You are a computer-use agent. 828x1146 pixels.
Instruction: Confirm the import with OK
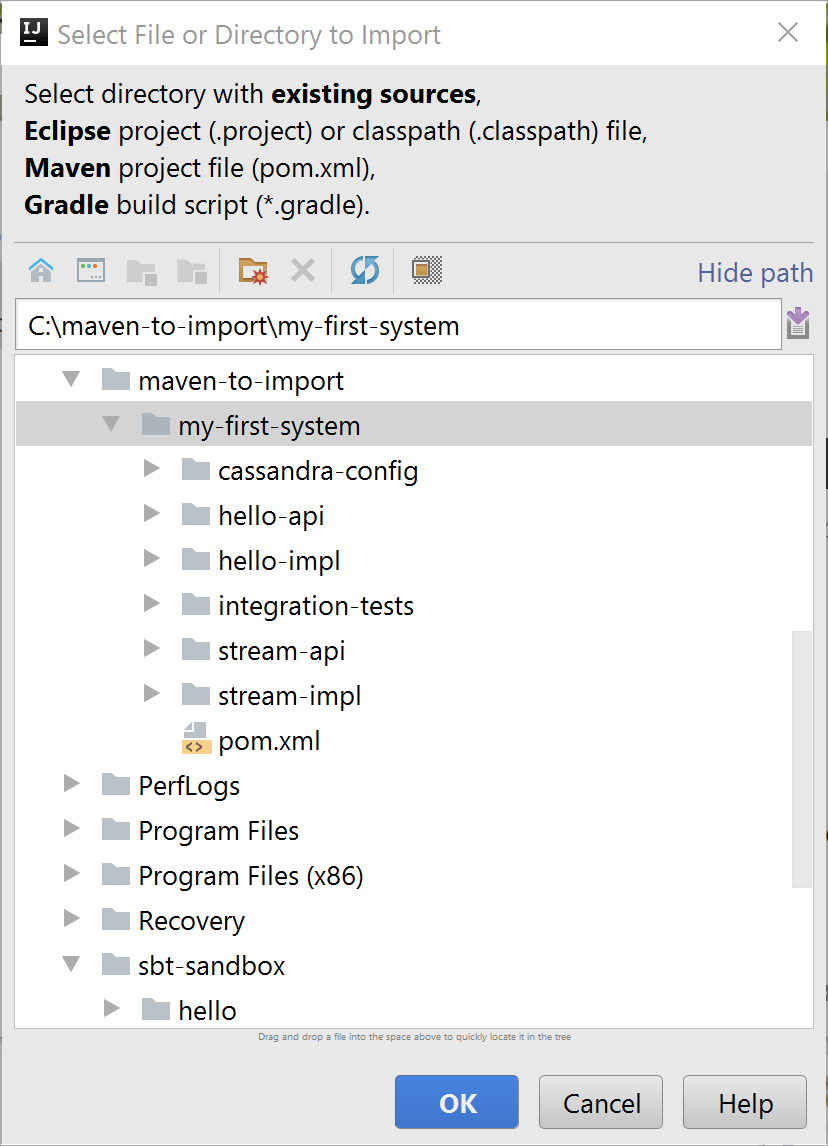point(456,1101)
